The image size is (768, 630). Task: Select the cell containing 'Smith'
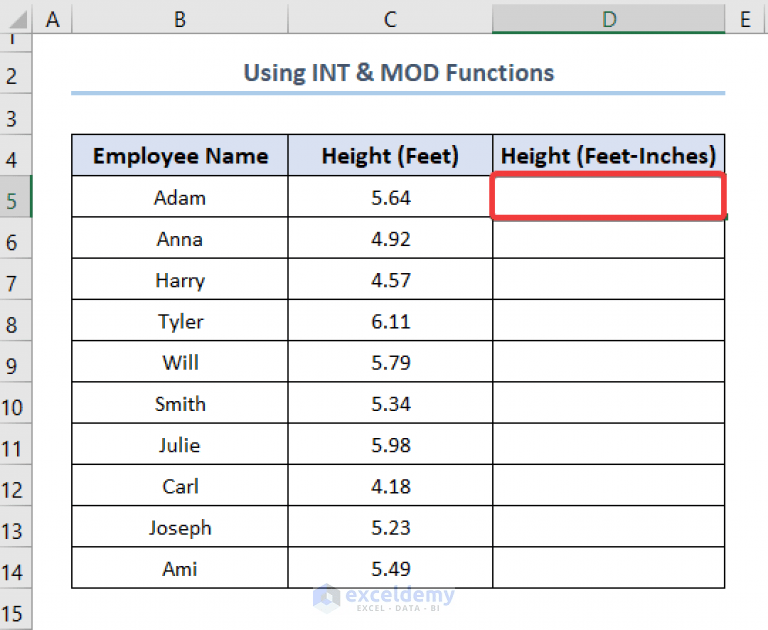tap(180, 403)
